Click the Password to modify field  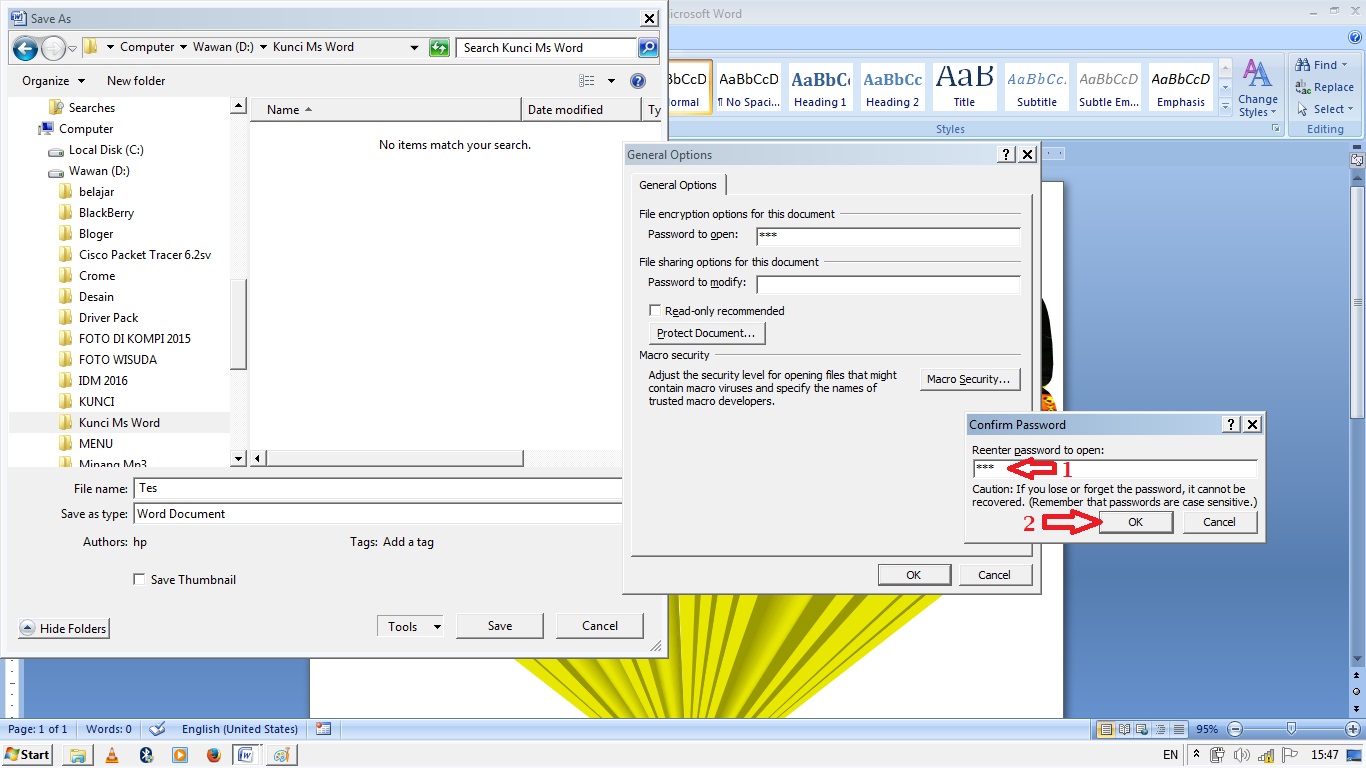pos(886,284)
